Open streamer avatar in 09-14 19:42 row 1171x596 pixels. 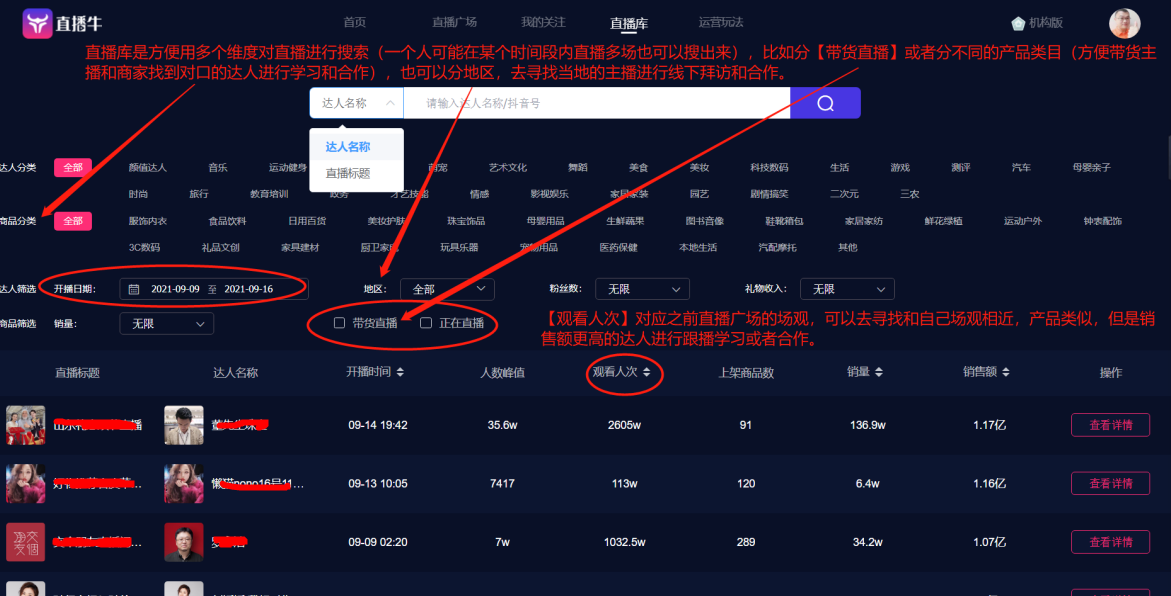click(x=184, y=425)
